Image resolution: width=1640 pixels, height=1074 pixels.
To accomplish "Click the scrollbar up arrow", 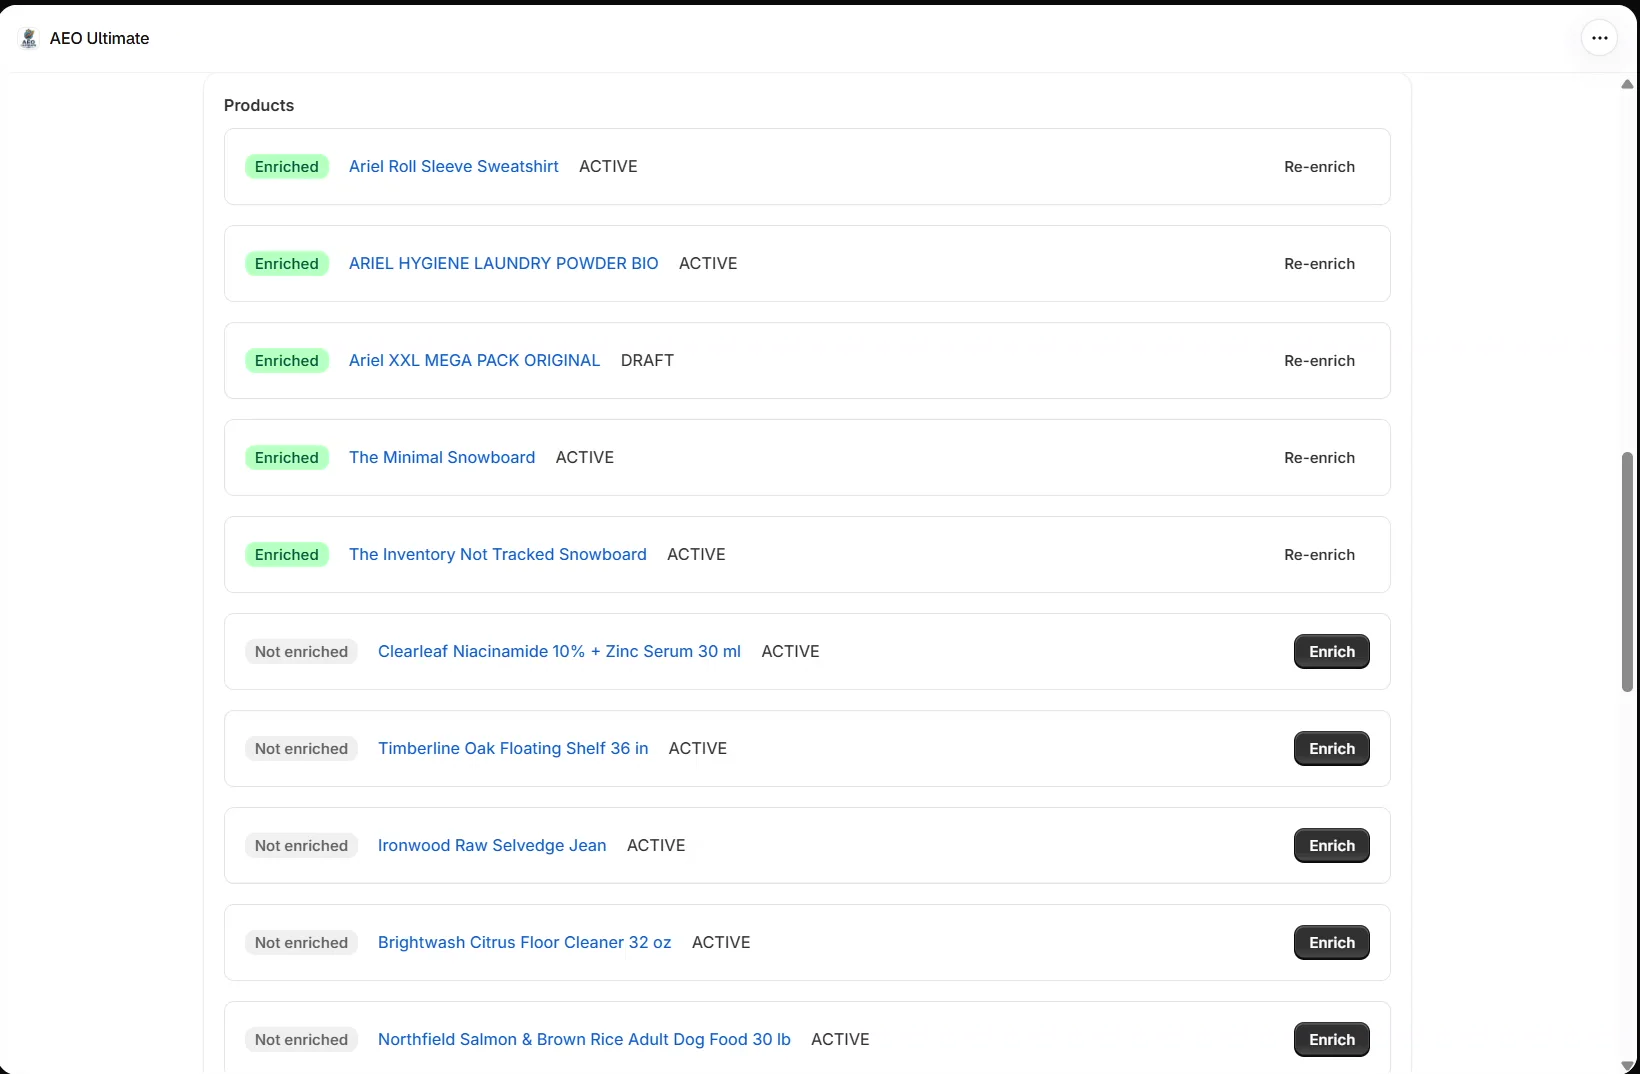I will pyautogui.click(x=1627, y=84).
